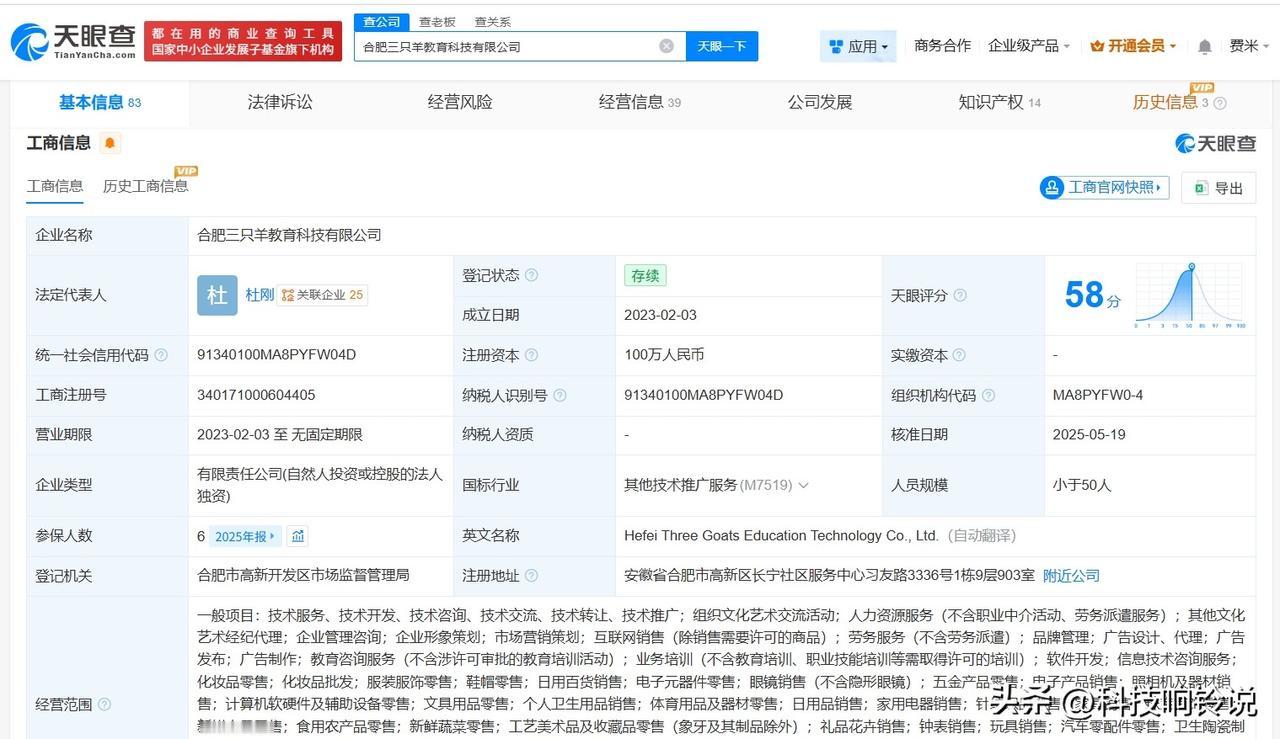Click the 合肥市高新开发区市场监督管理局 value

(x=303, y=575)
